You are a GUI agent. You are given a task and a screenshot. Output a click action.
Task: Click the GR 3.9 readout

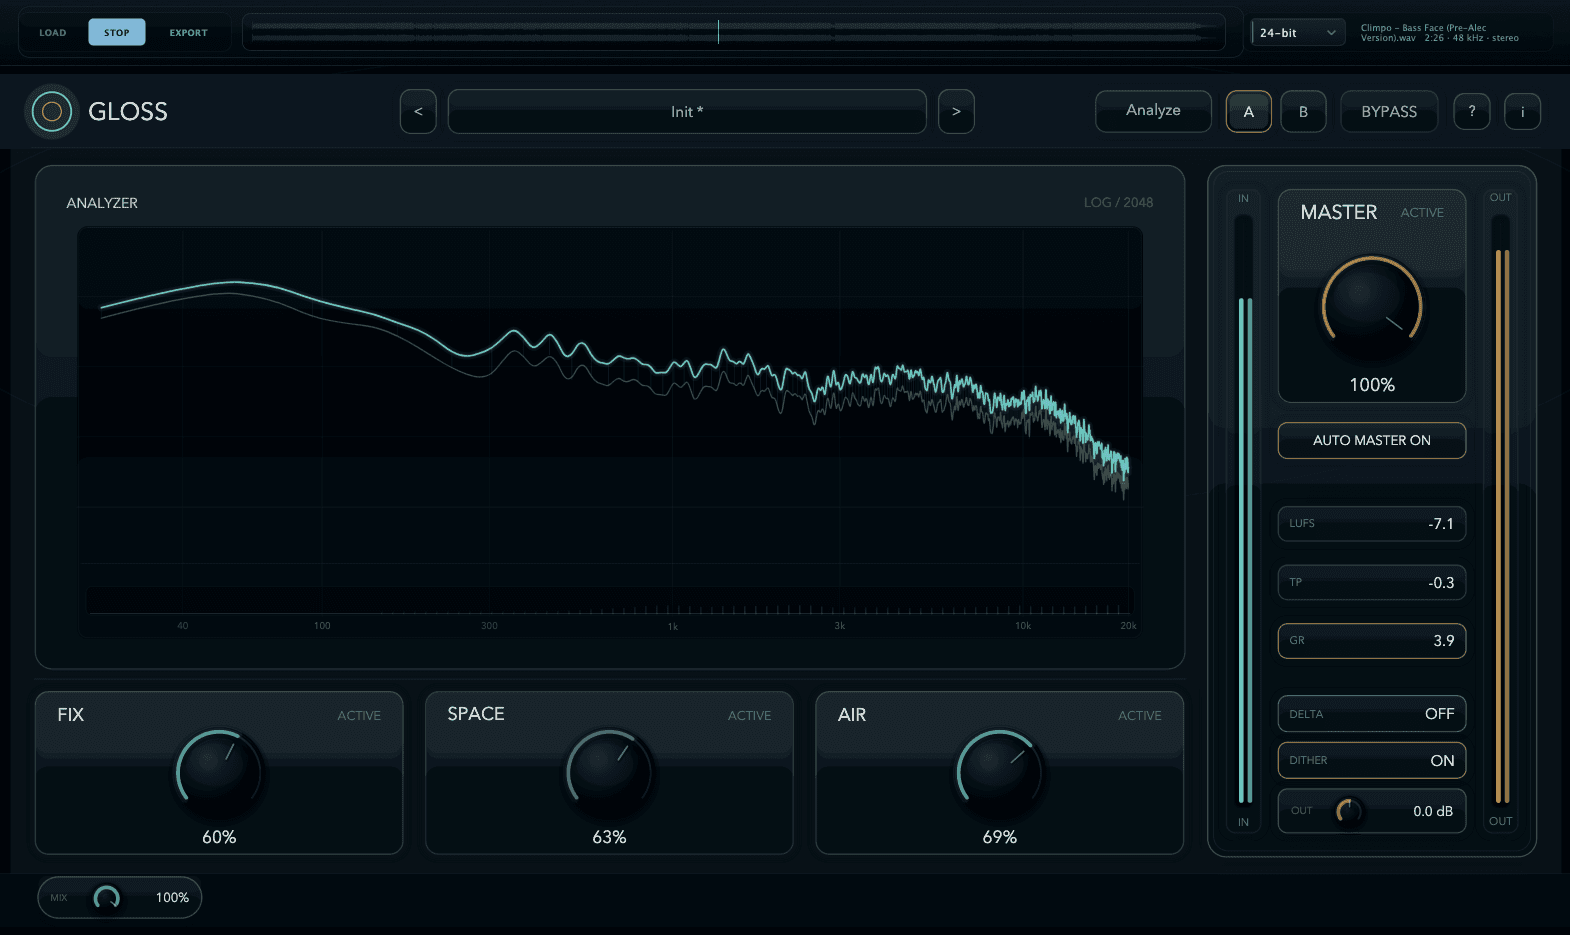[x=1372, y=641]
